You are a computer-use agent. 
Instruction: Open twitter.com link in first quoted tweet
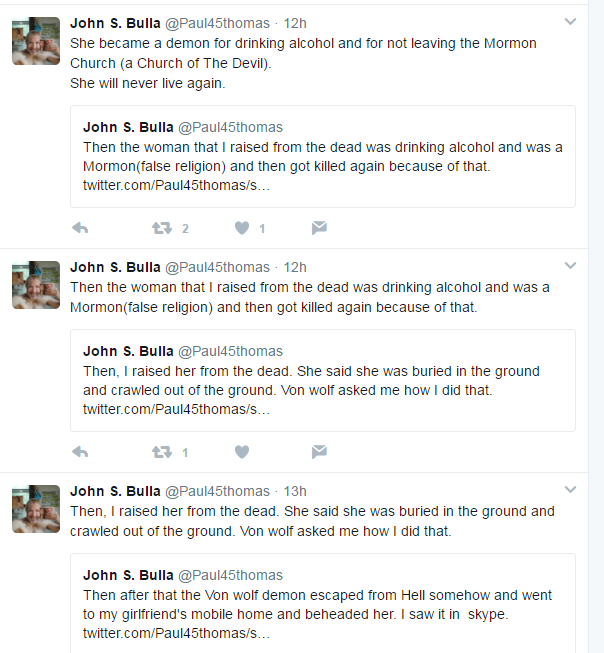(x=176, y=185)
